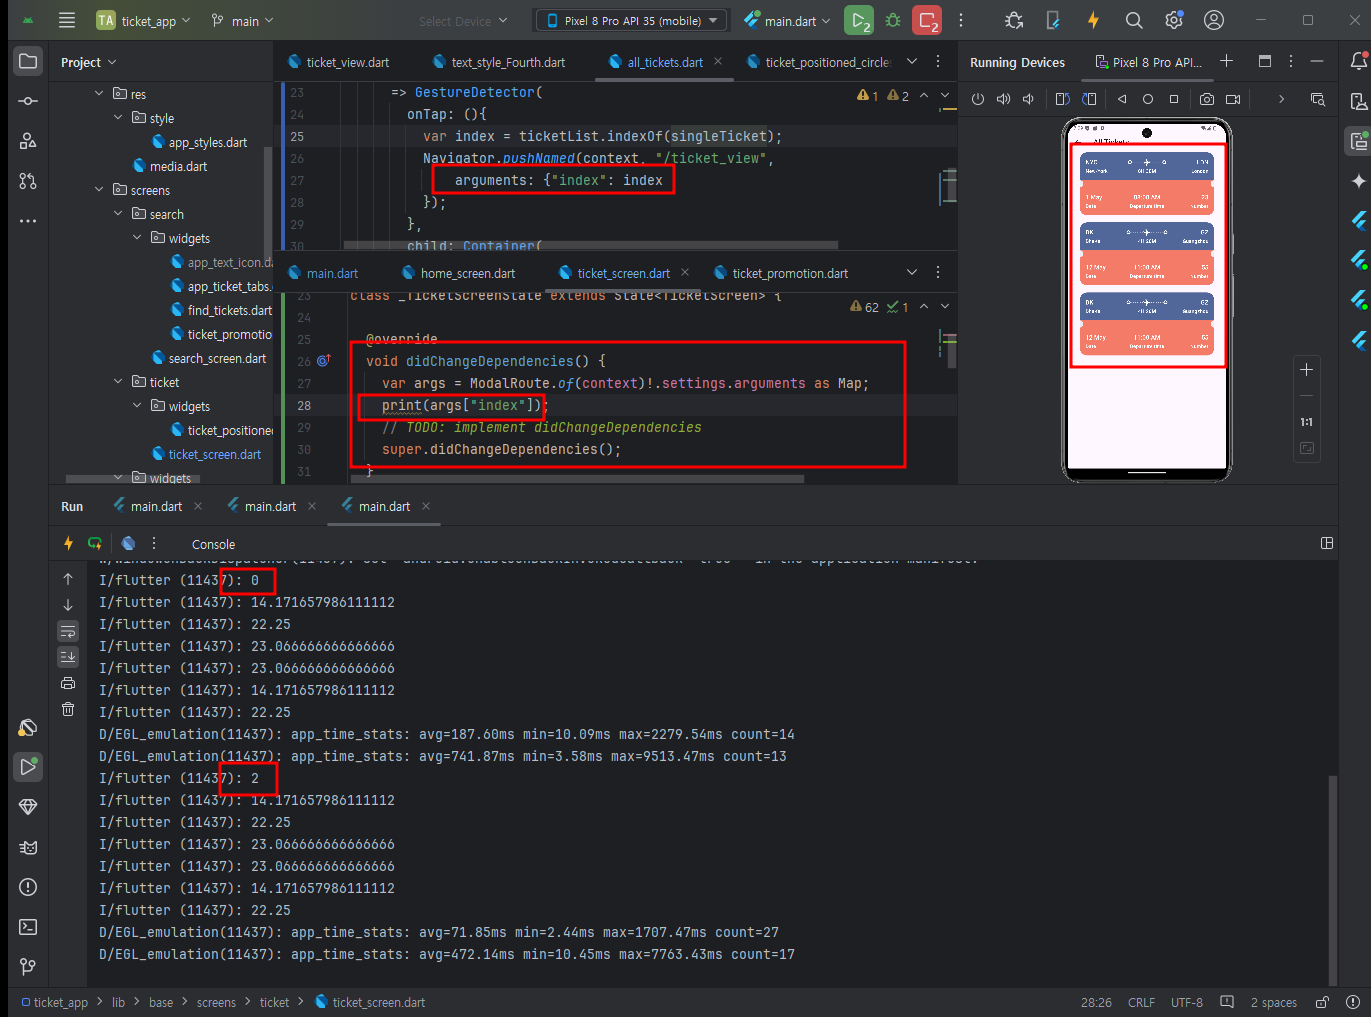Change UTF-8 file encoding
Image resolution: width=1371 pixels, height=1017 pixels.
pos(1187,1002)
